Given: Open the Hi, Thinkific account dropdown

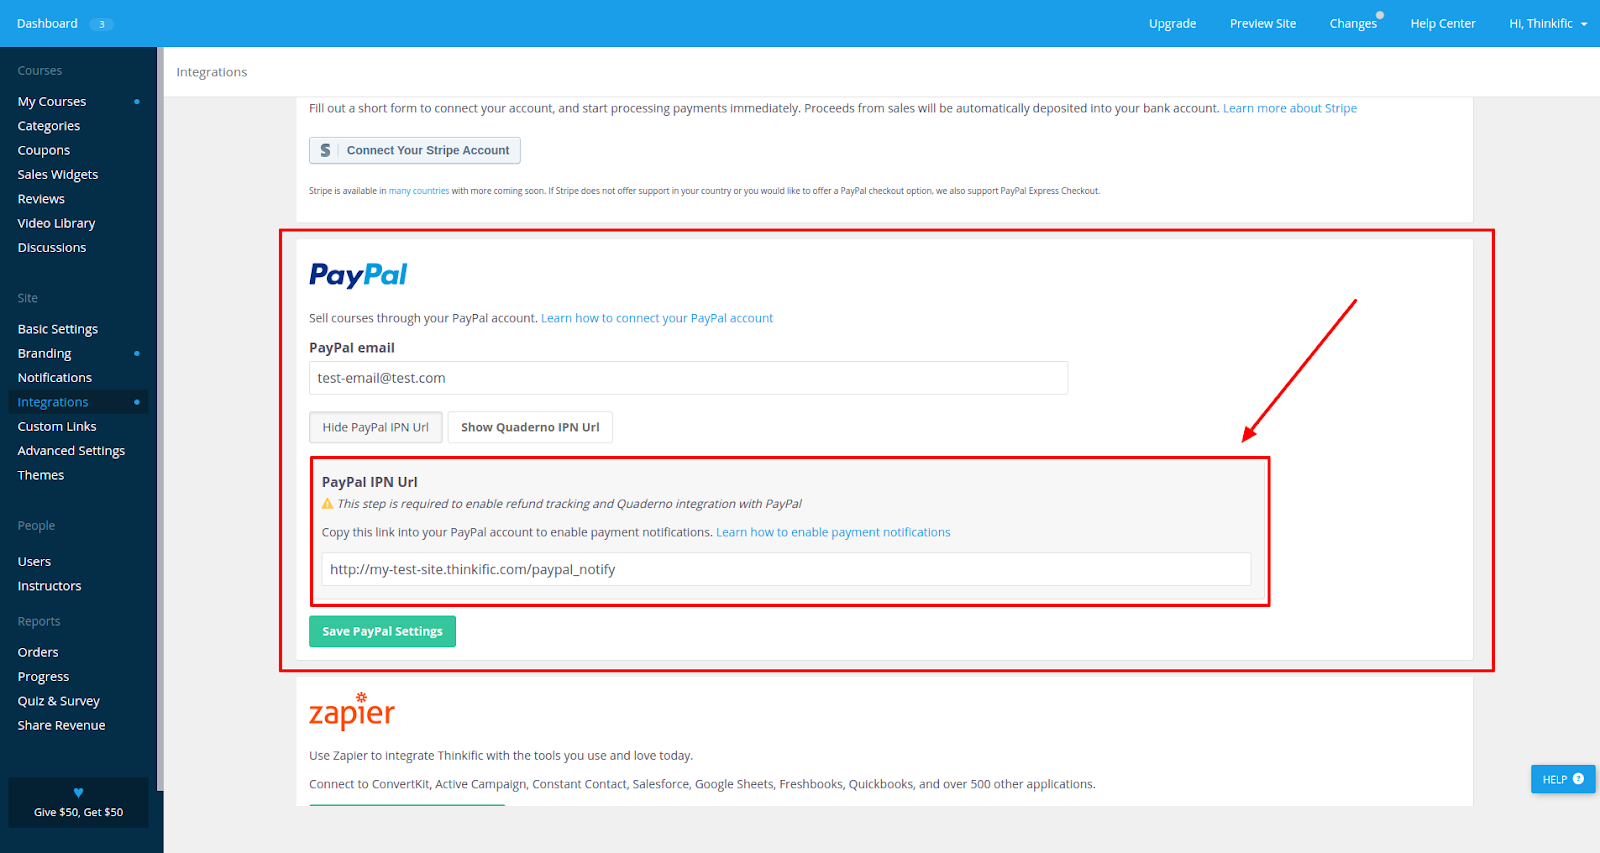Looking at the screenshot, I should tap(1547, 23).
